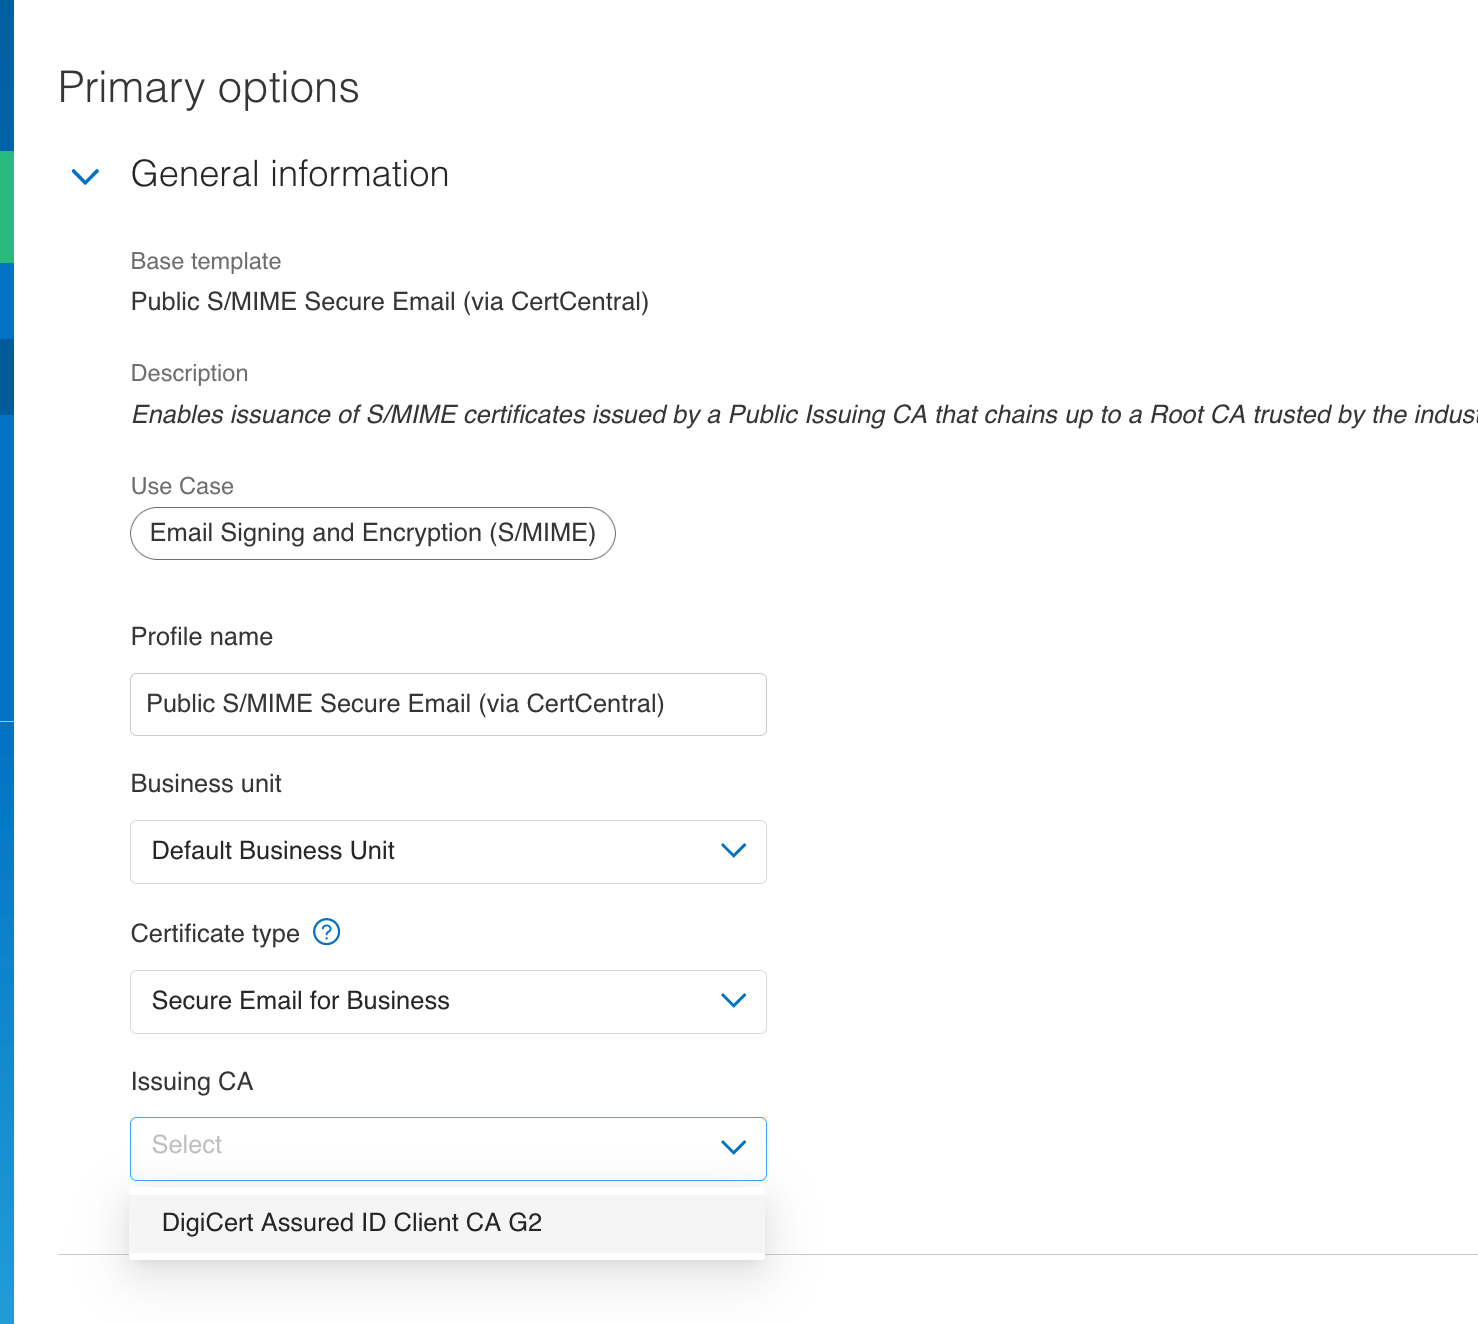Screen dimensions: 1478x1324
Task: Select DigiCert Assured ID Client CA G2
Action: pyautogui.click(x=352, y=1223)
